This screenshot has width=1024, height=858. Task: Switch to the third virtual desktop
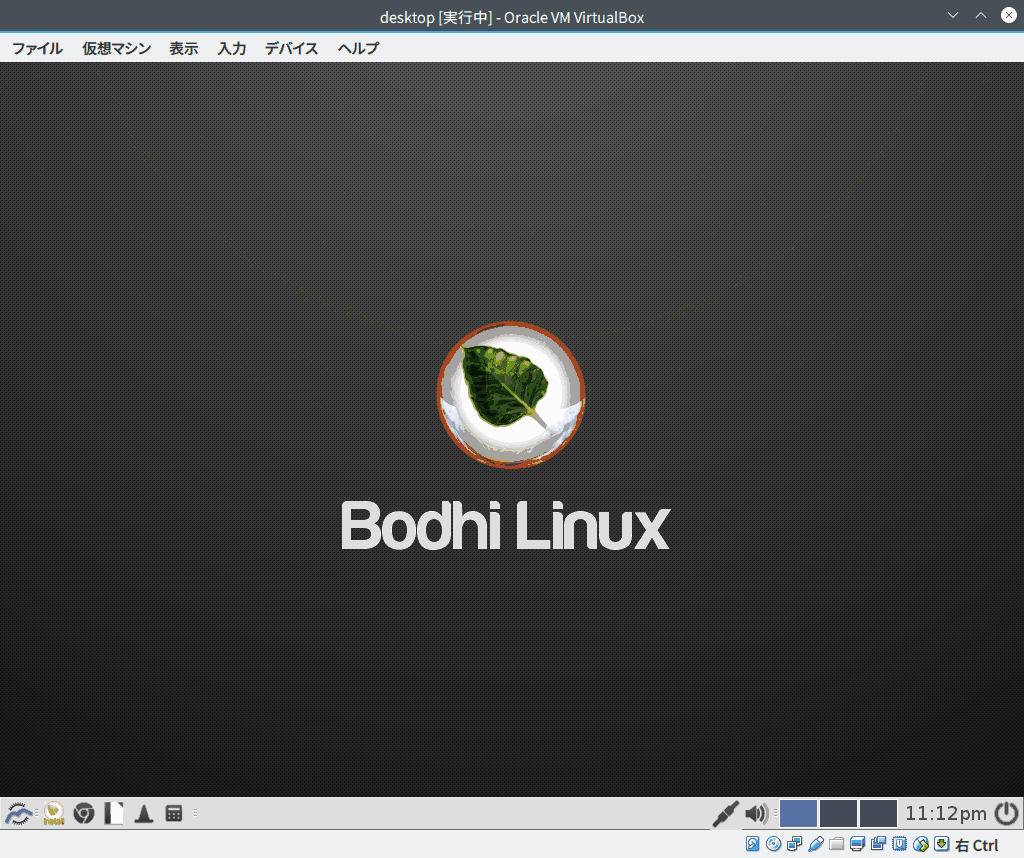[878, 814]
